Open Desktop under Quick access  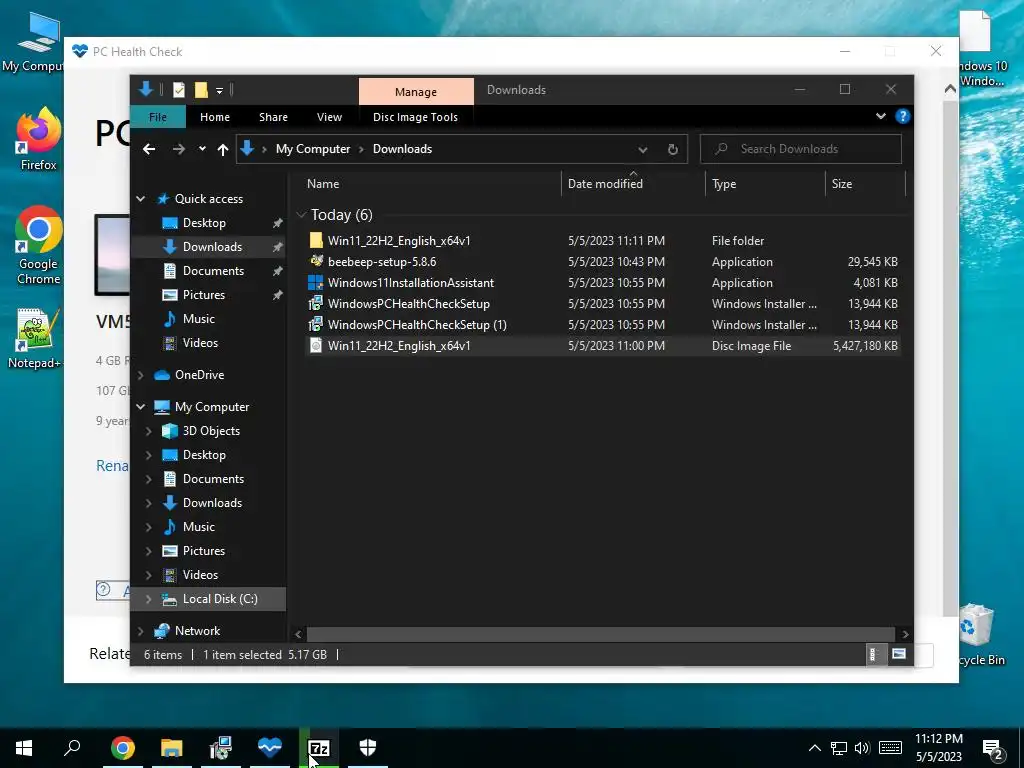click(204, 223)
